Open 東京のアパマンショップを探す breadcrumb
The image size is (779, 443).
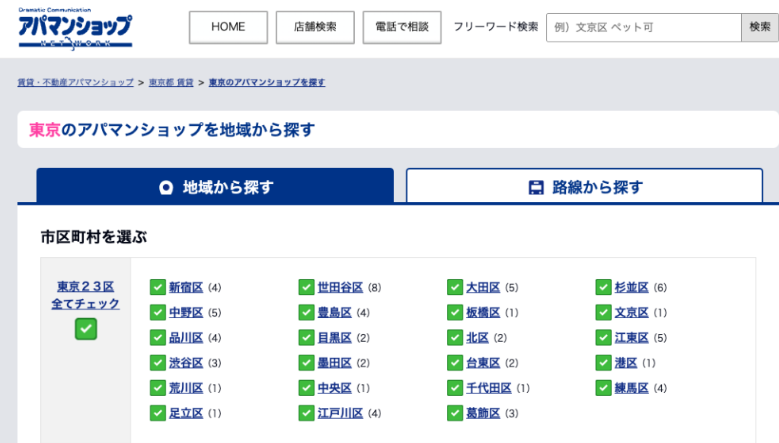267,82
